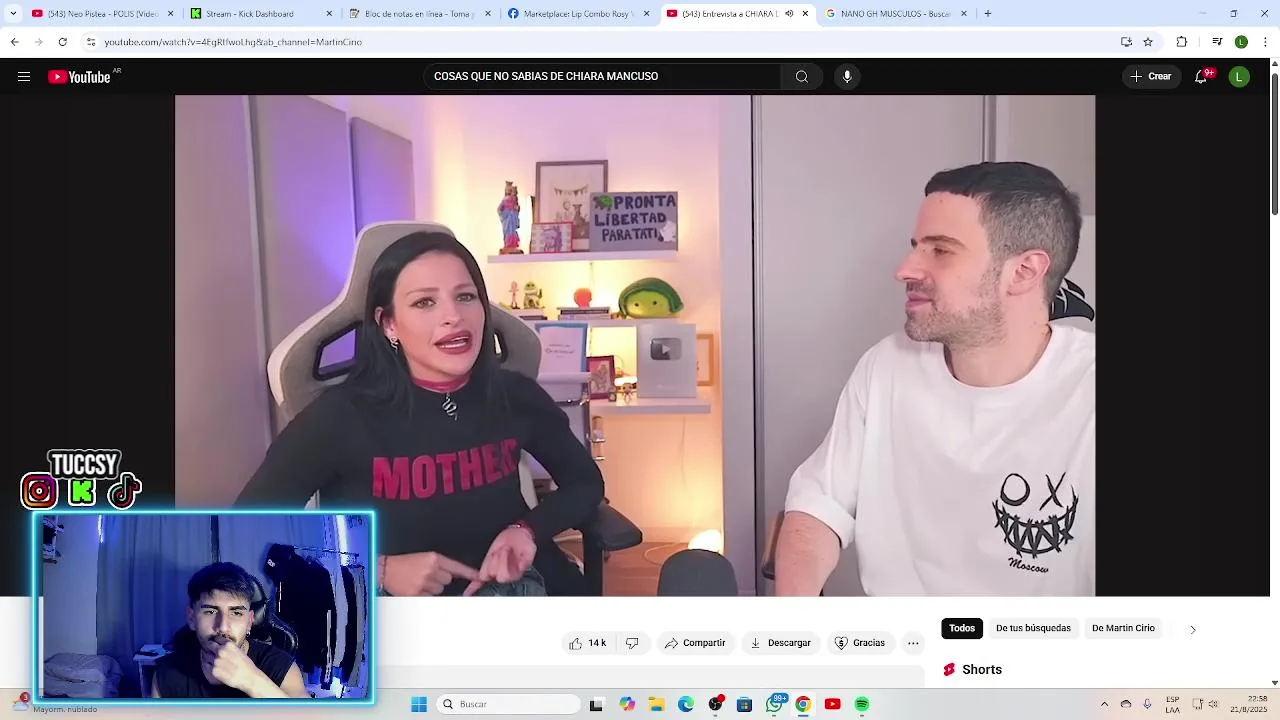Like the video with 14 k likes

(588, 643)
